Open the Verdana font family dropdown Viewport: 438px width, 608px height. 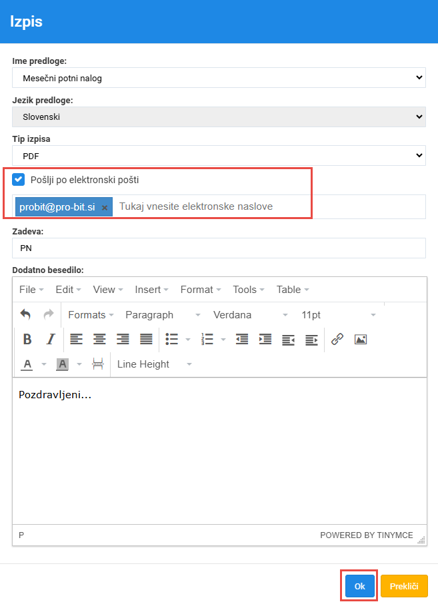click(x=250, y=315)
